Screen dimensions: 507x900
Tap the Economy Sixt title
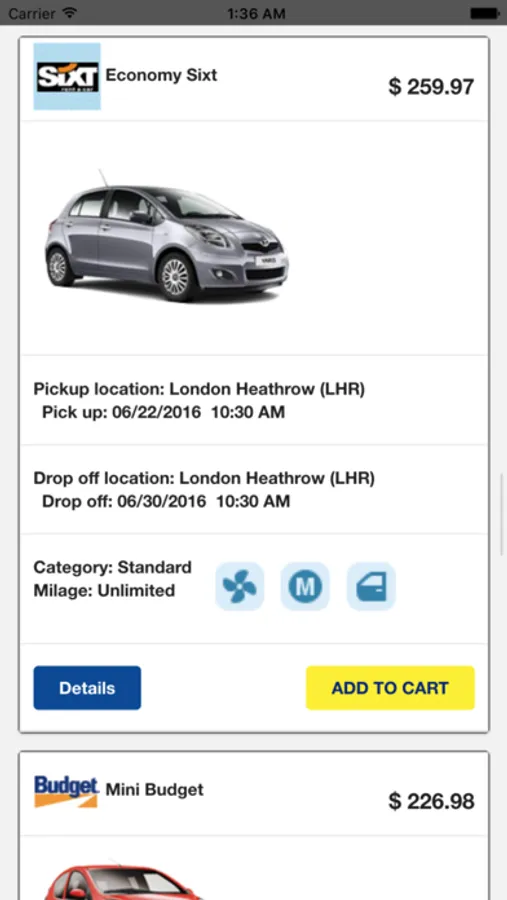[x=161, y=75]
